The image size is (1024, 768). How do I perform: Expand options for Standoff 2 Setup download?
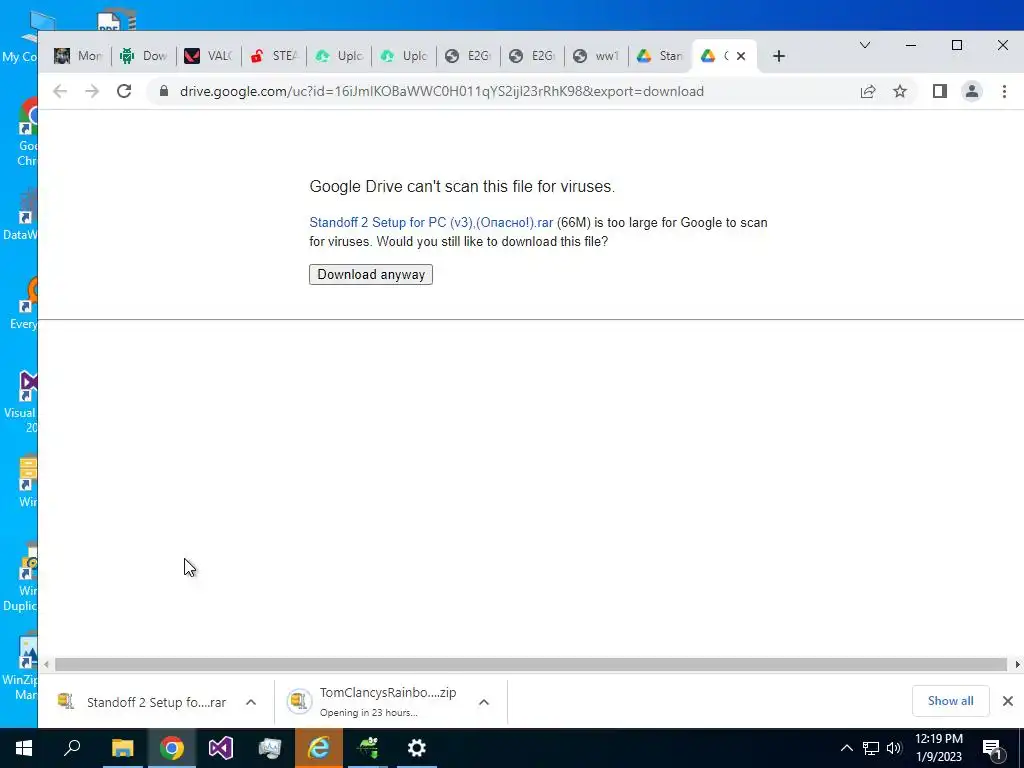[x=251, y=702]
